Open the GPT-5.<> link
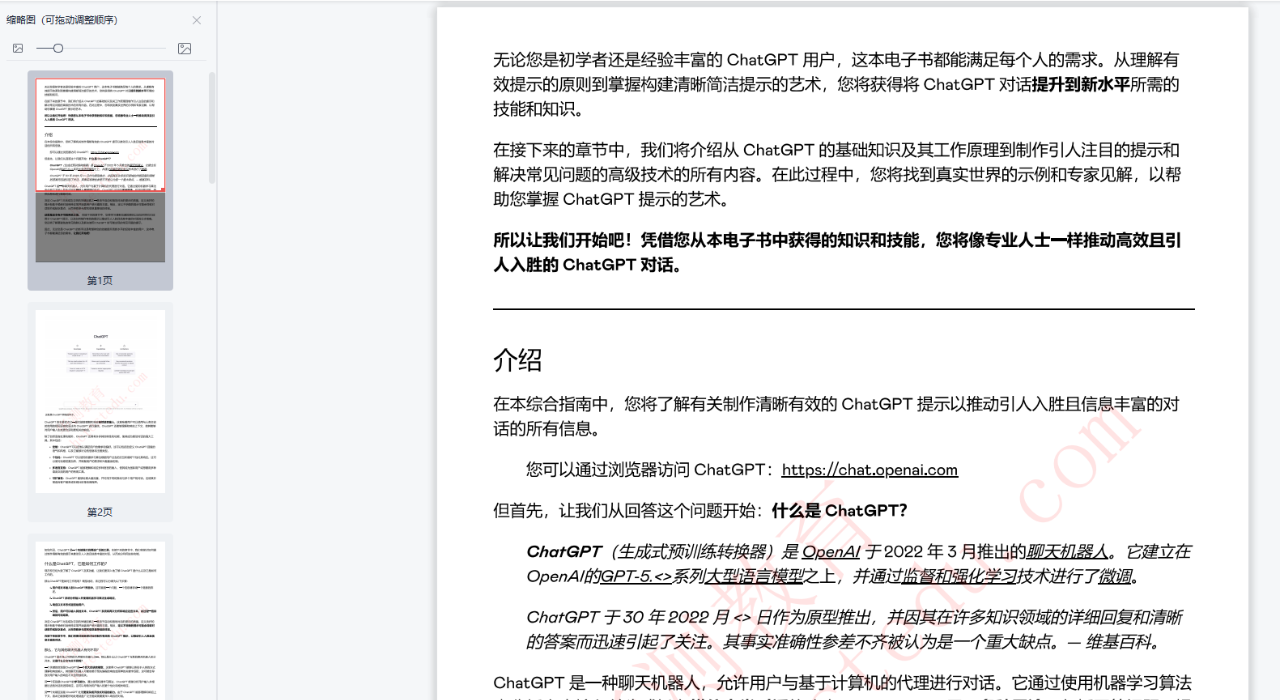Screen dimensions: 1280x700 (x=635, y=576)
